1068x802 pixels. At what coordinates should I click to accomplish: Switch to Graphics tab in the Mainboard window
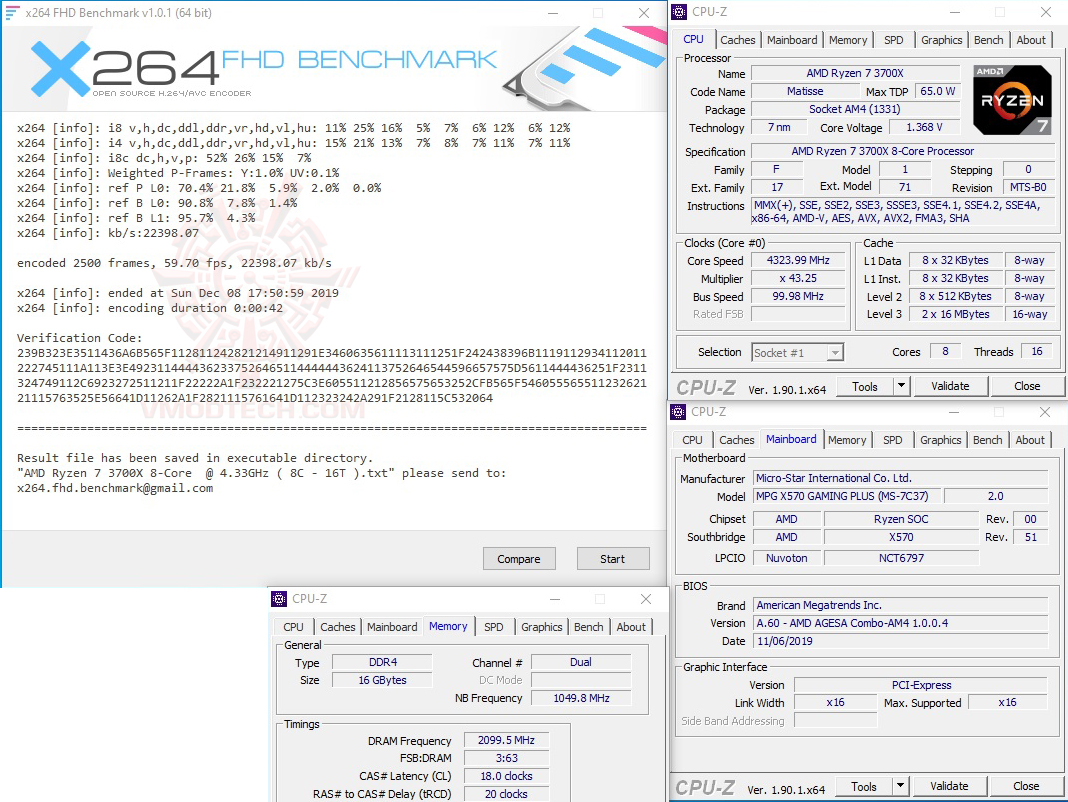940,440
